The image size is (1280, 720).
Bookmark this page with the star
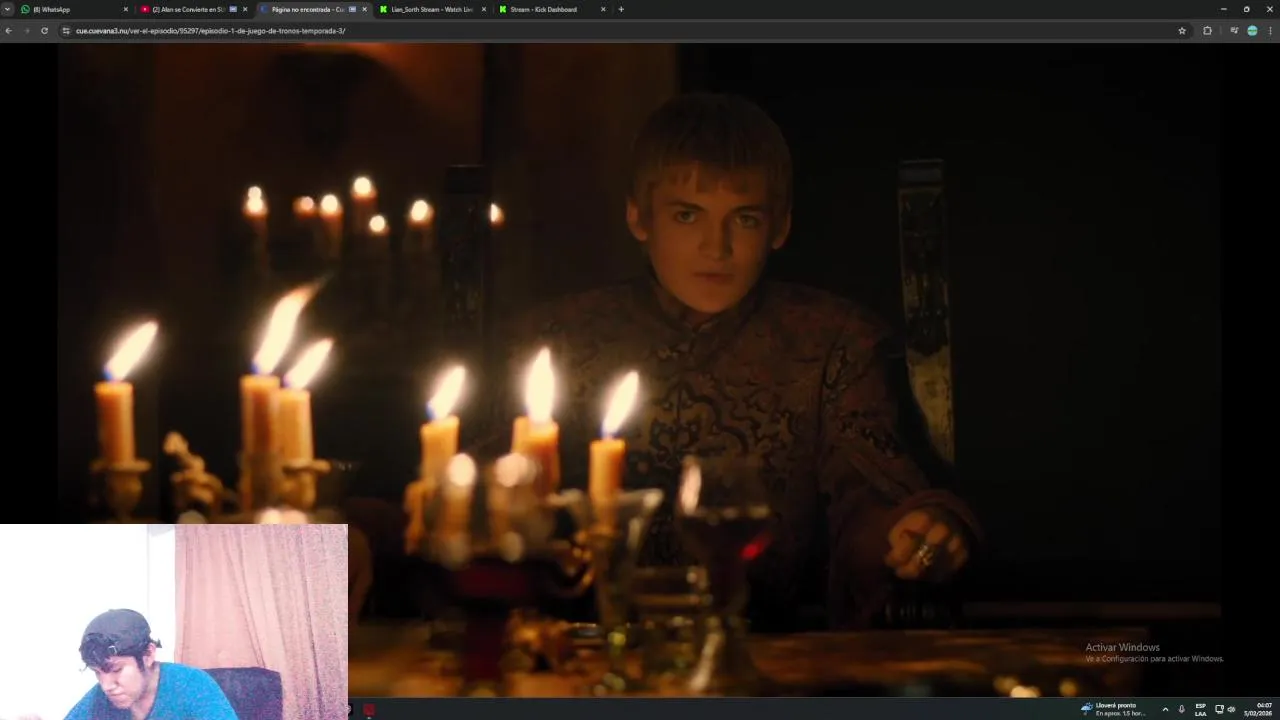click(x=1182, y=31)
